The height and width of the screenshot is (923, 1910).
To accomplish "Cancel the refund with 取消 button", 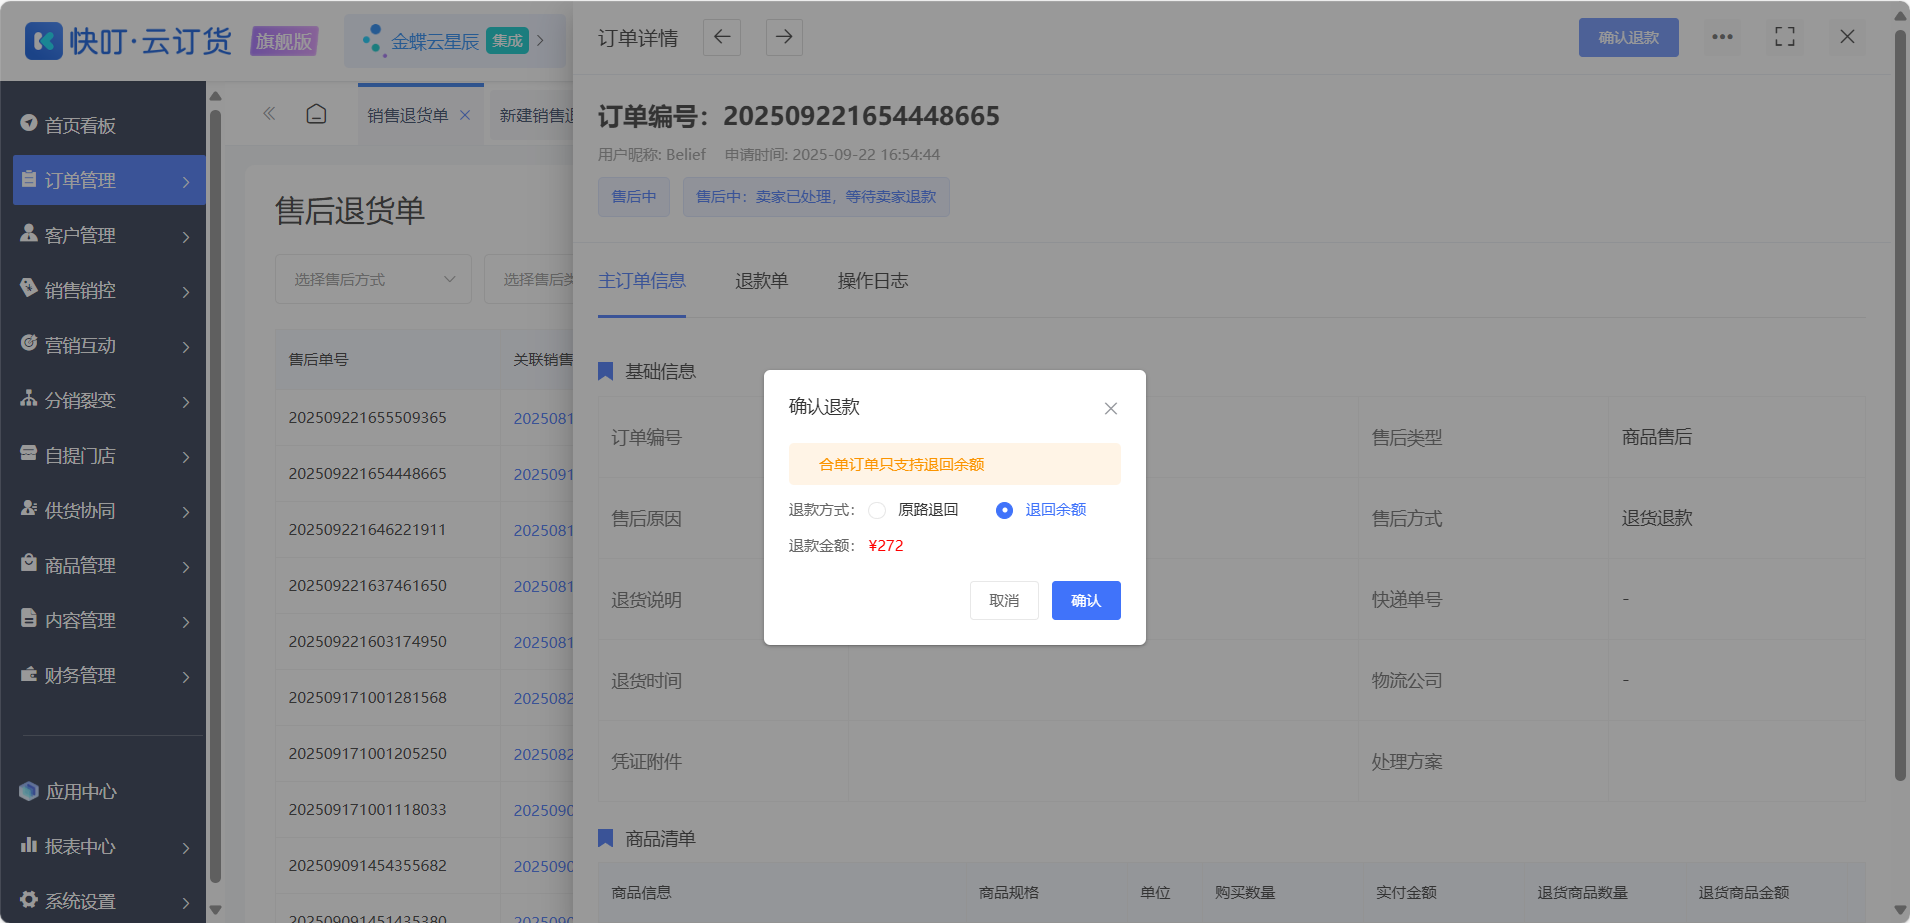I will (1004, 600).
